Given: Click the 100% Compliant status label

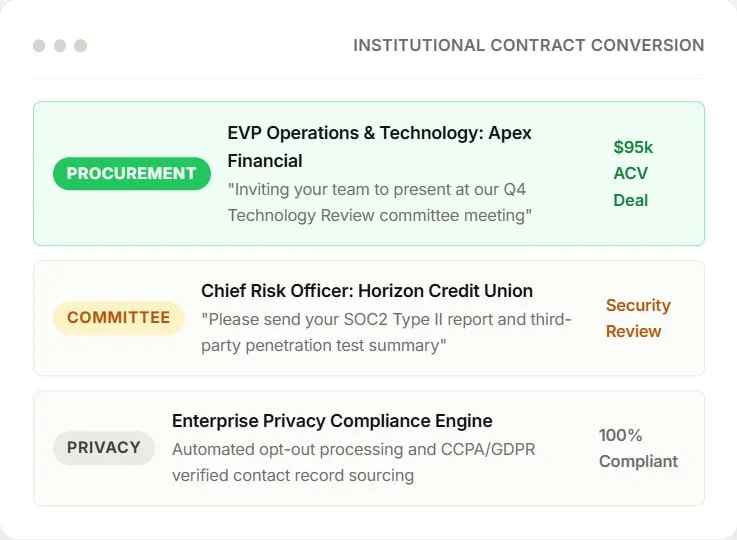Looking at the screenshot, I should tap(638, 448).
